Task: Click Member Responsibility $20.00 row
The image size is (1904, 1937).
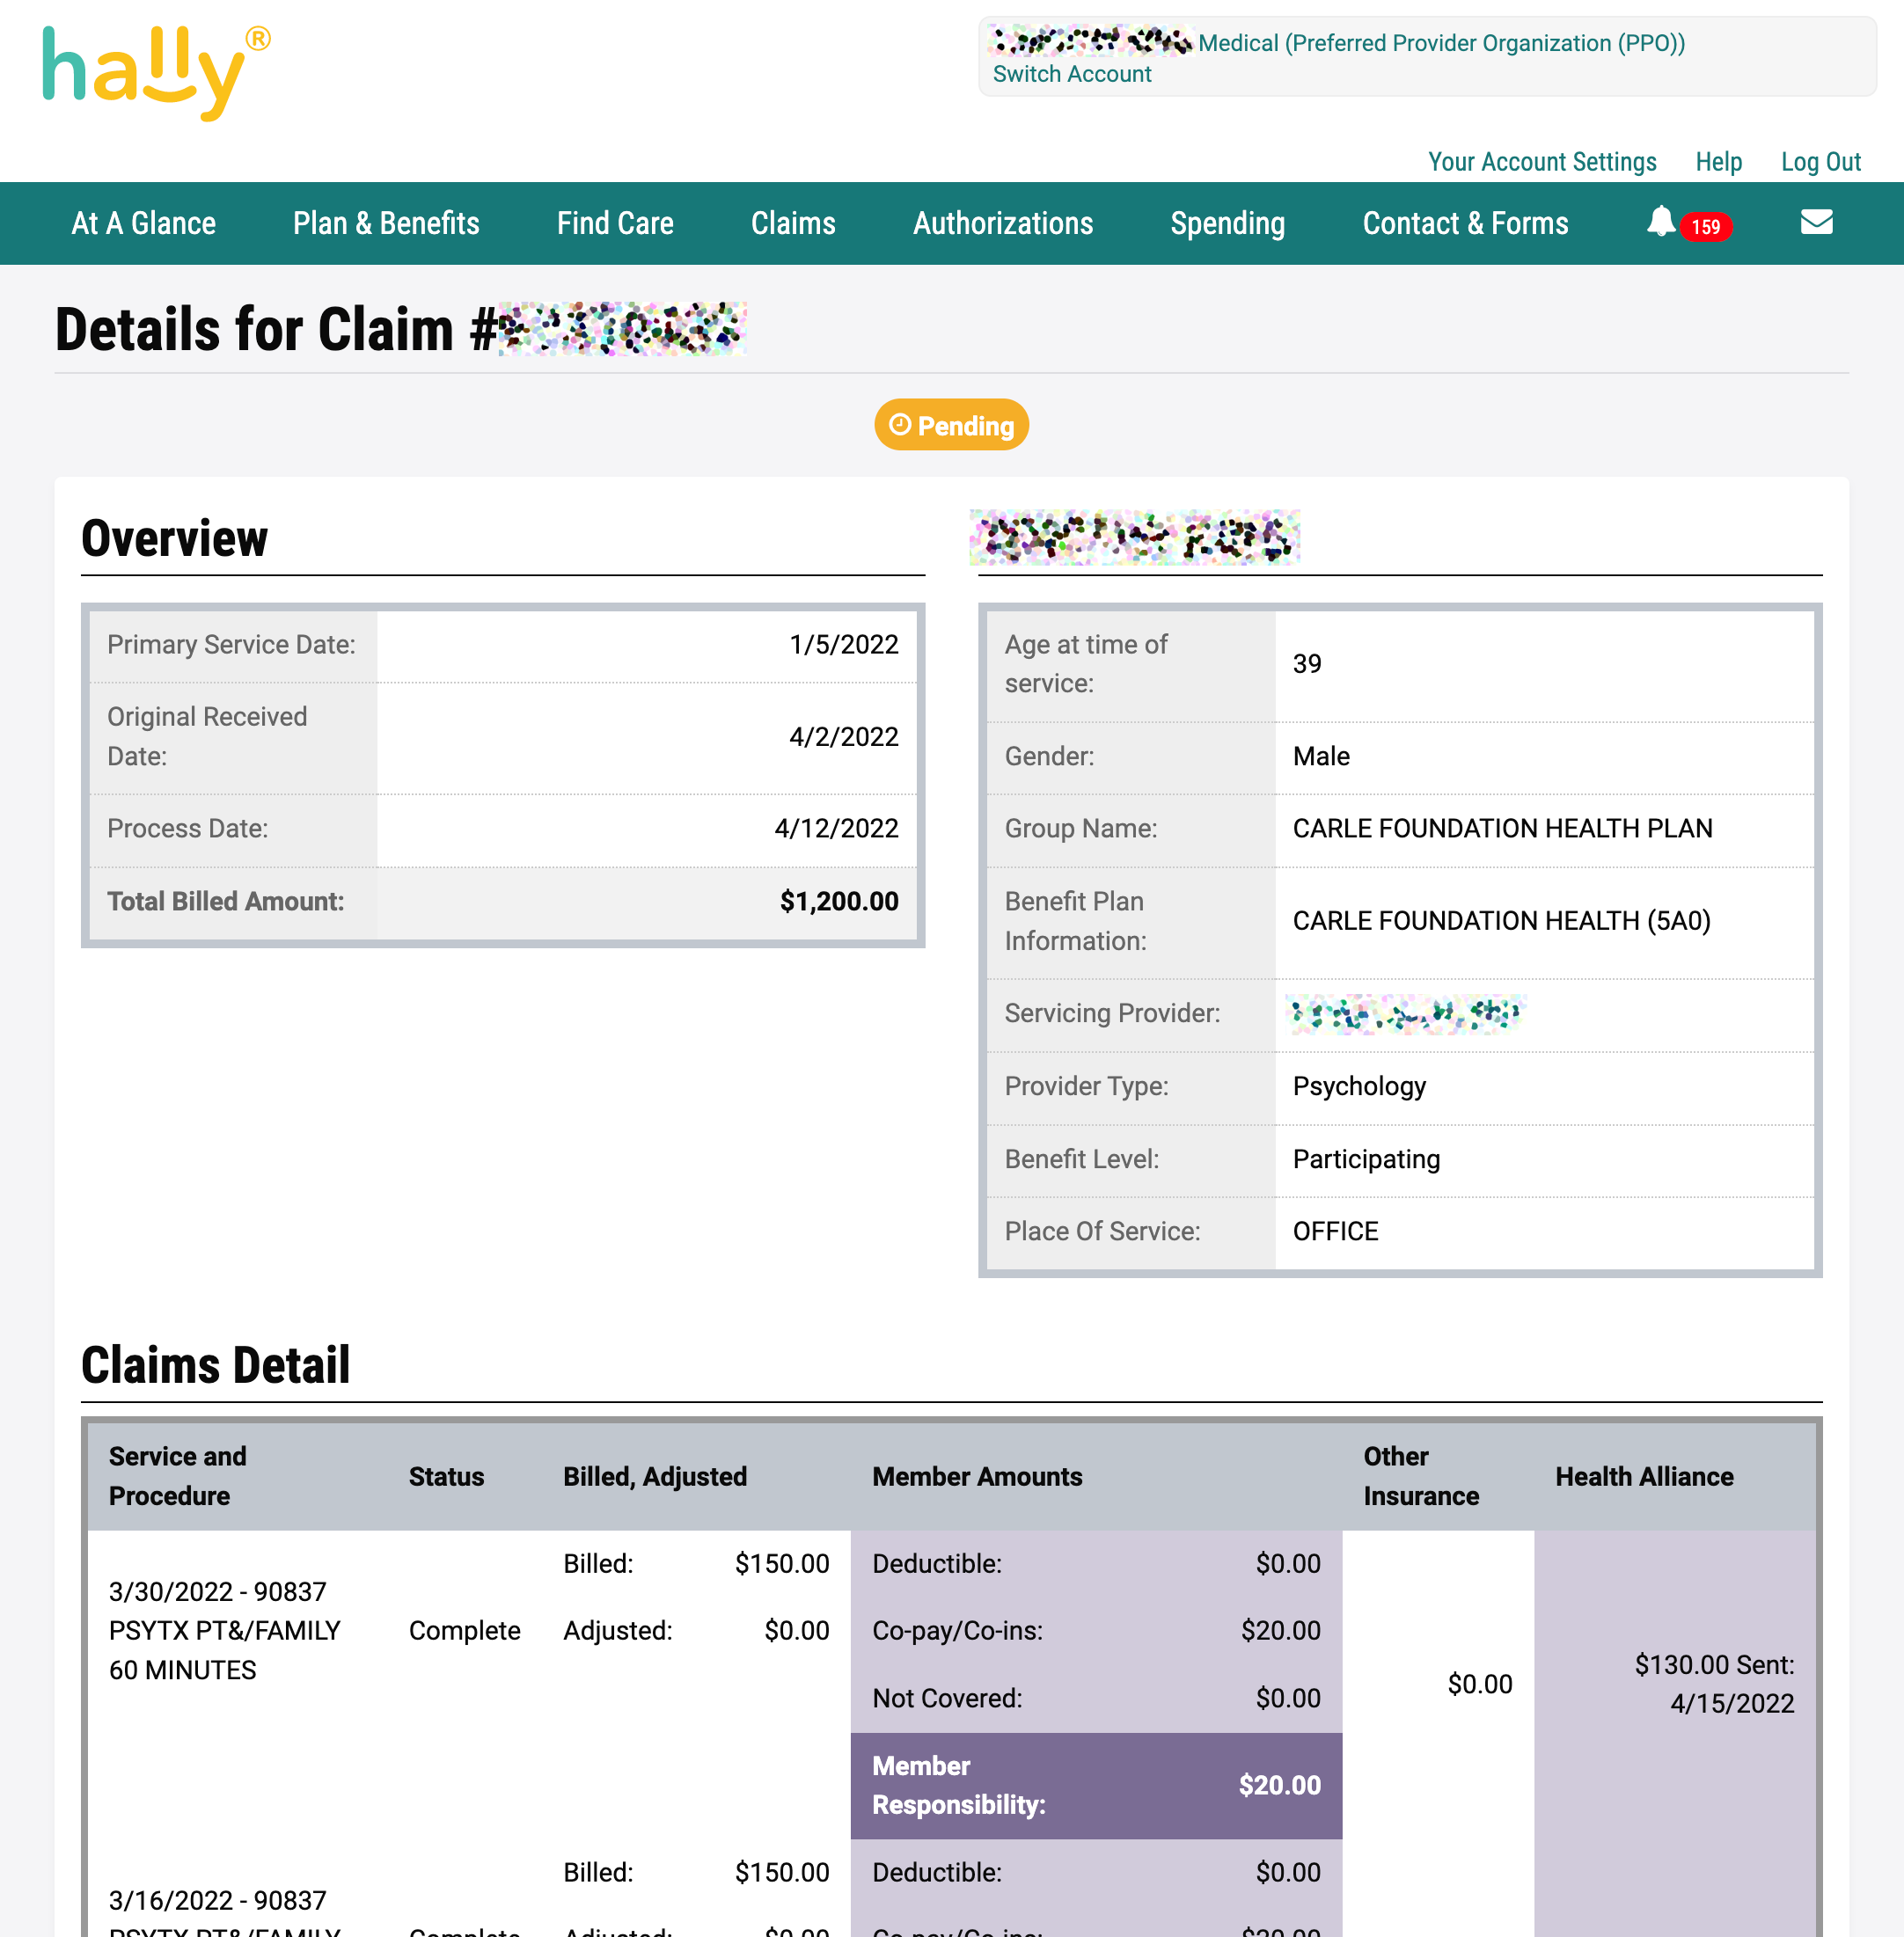Action: 1096,1786
